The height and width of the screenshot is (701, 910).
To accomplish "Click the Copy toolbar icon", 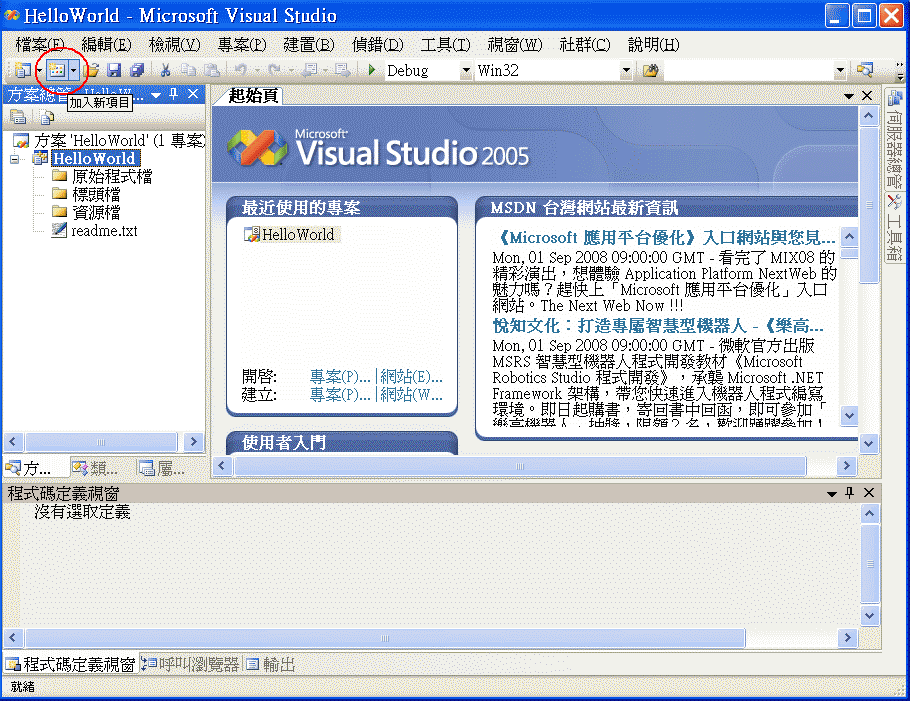I will (188, 70).
